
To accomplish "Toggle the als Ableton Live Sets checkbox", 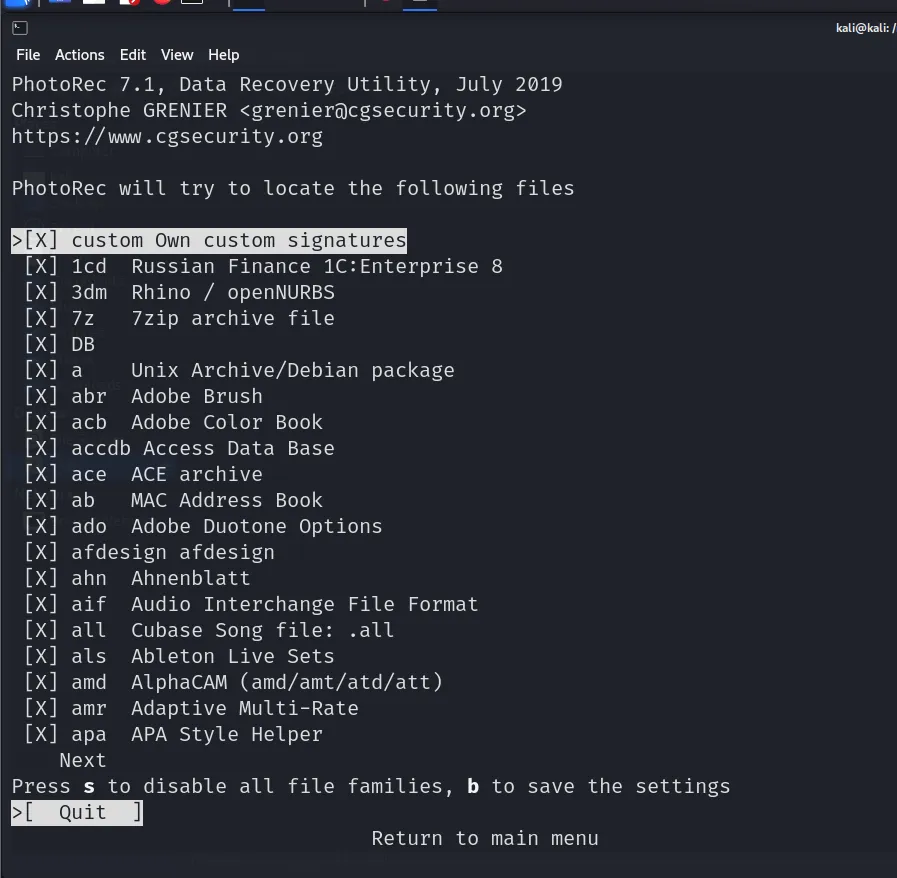I will point(41,656).
